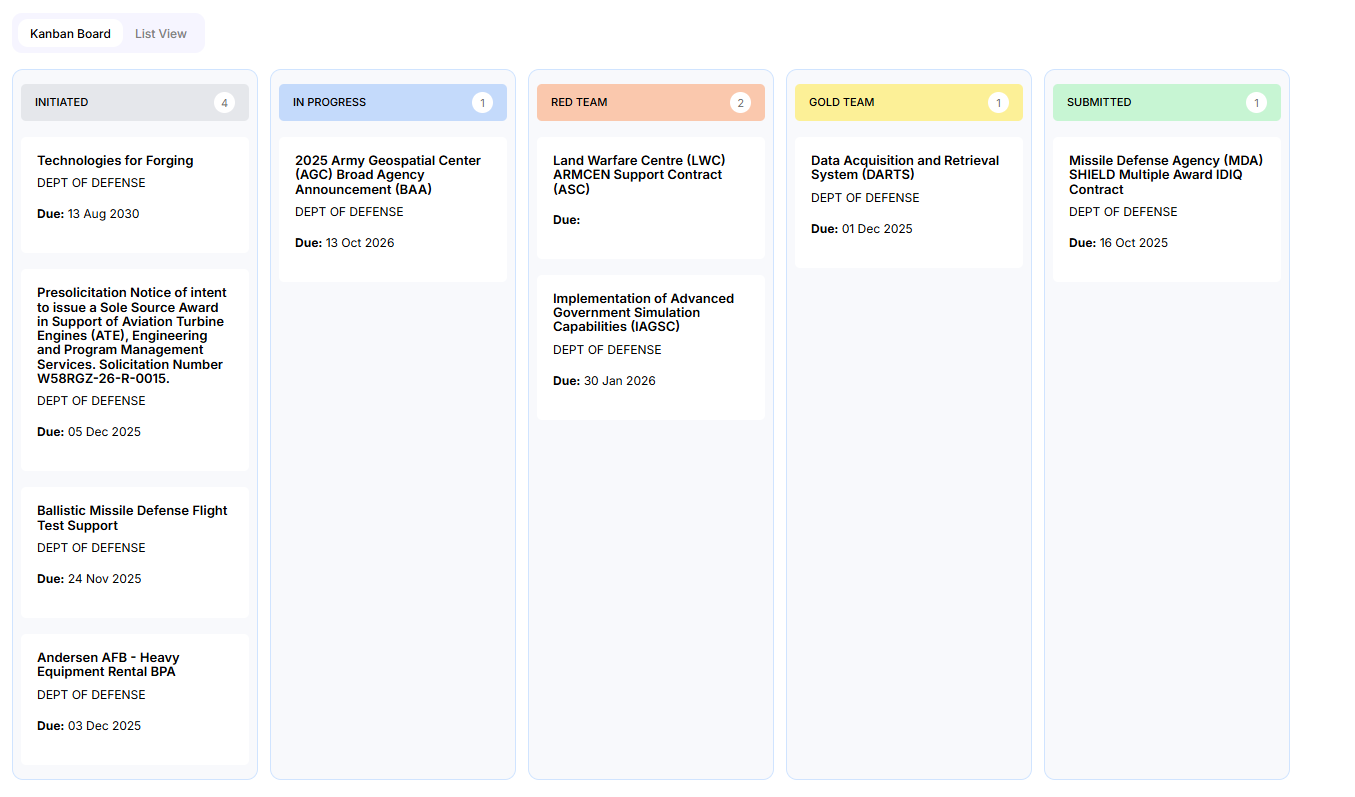The height and width of the screenshot is (797, 1355).
Task: Switch to the List View tab
Action: tap(161, 34)
